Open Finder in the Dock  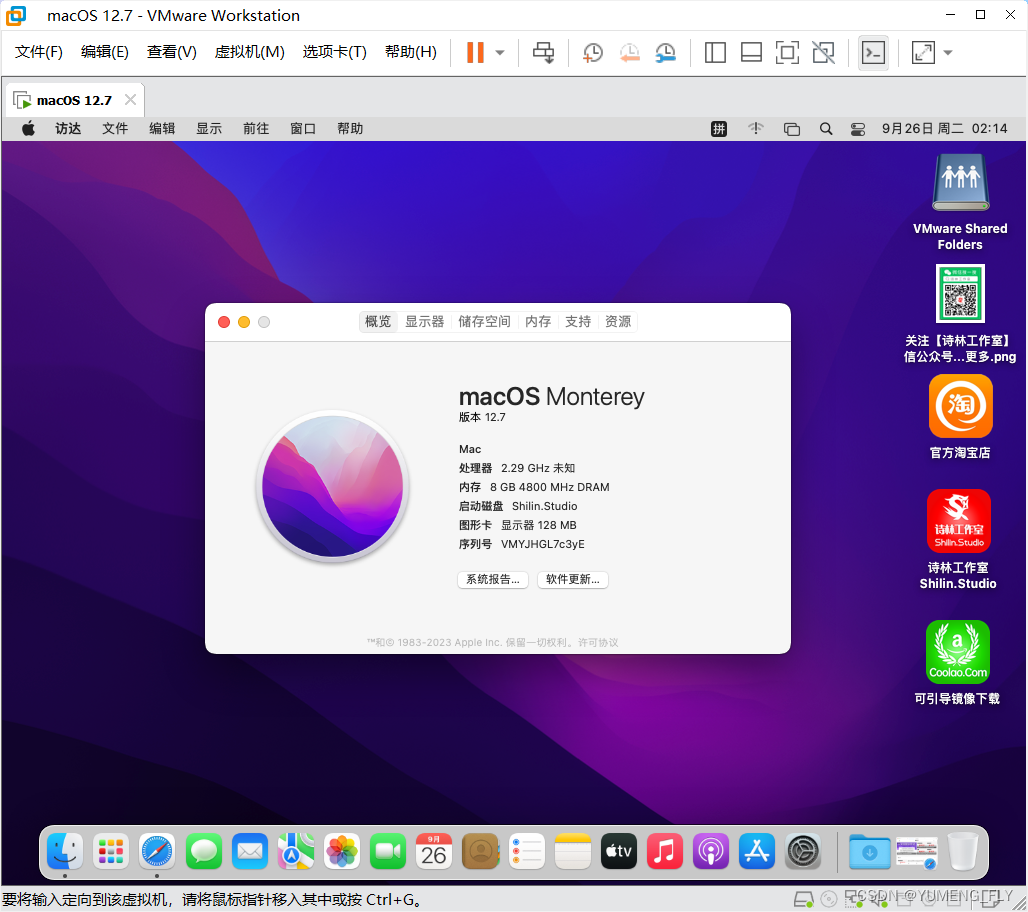(x=65, y=852)
